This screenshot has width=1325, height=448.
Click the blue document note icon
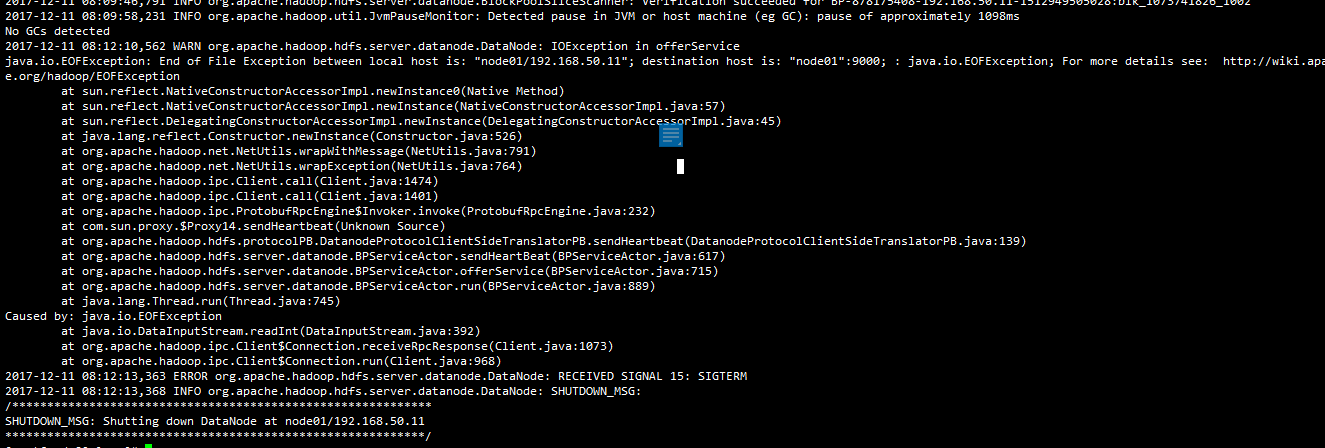670,136
